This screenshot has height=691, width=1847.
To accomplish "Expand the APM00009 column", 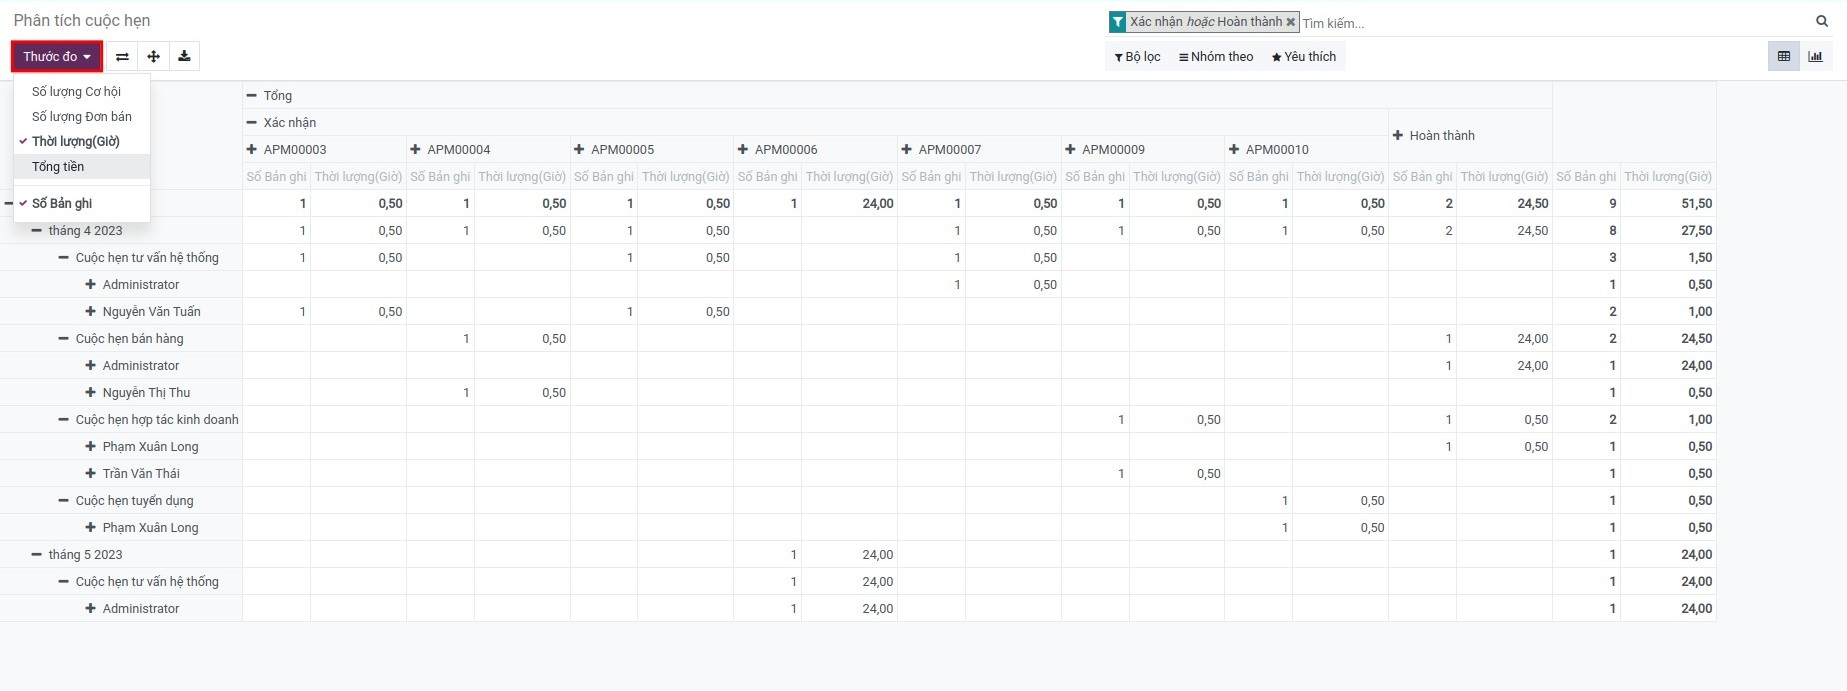I will (1105, 150).
